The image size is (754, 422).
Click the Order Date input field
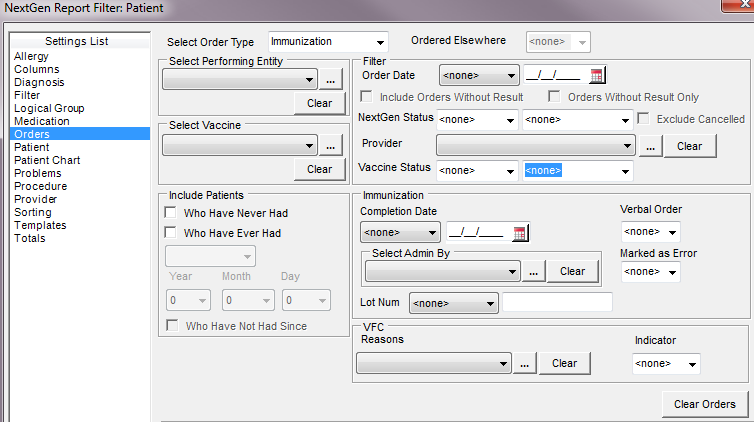[x=556, y=75]
